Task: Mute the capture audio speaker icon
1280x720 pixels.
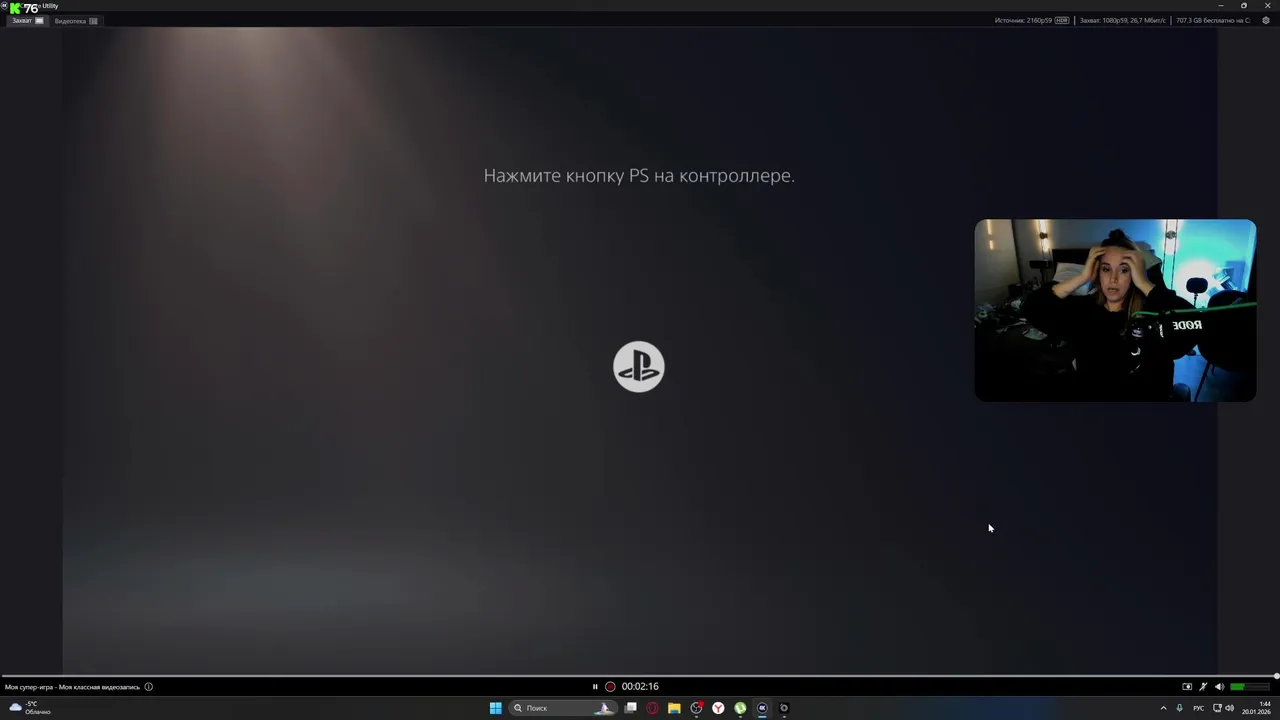Action: pos(1219,687)
